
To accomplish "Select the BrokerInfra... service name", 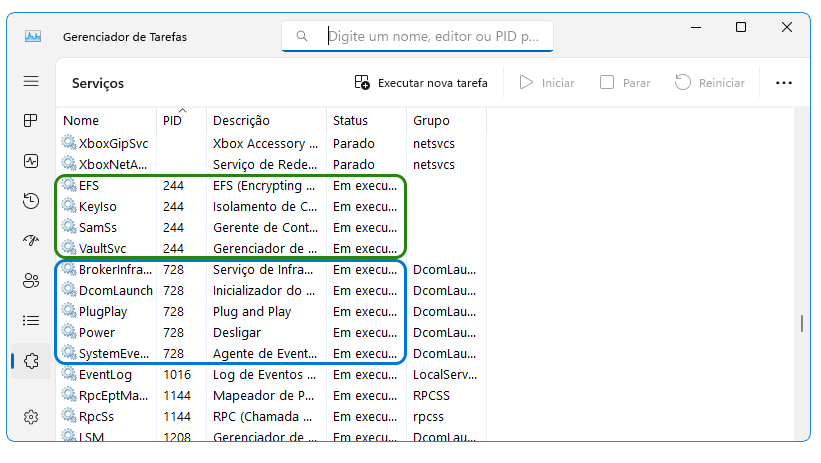I will pyautogui.click(x=115, y=270).
